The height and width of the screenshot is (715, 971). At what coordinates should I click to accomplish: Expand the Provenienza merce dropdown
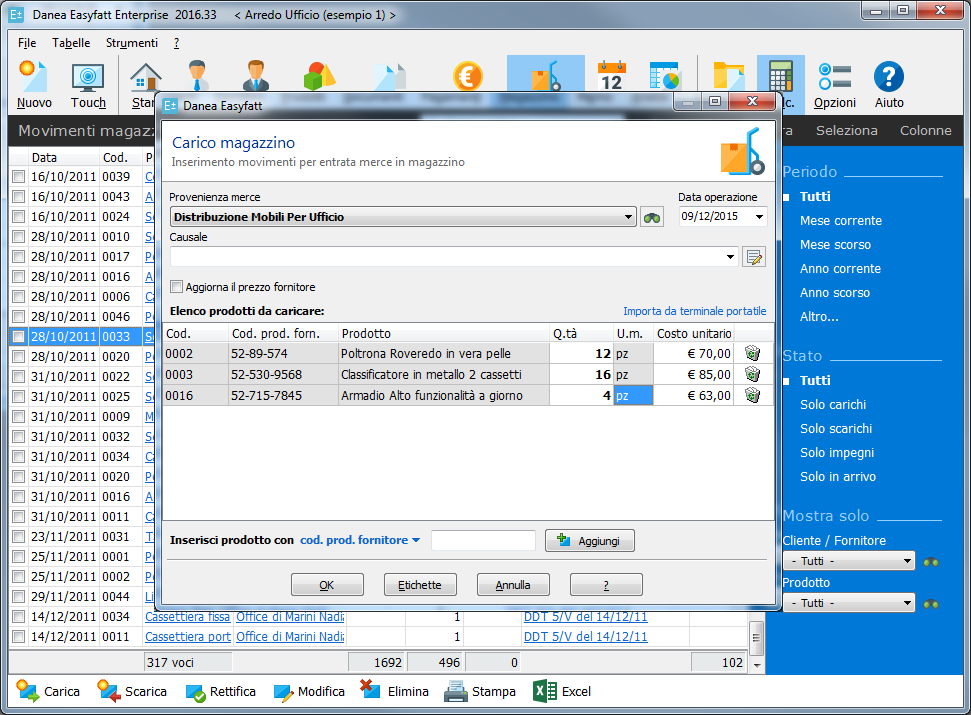tap(628, 217)
